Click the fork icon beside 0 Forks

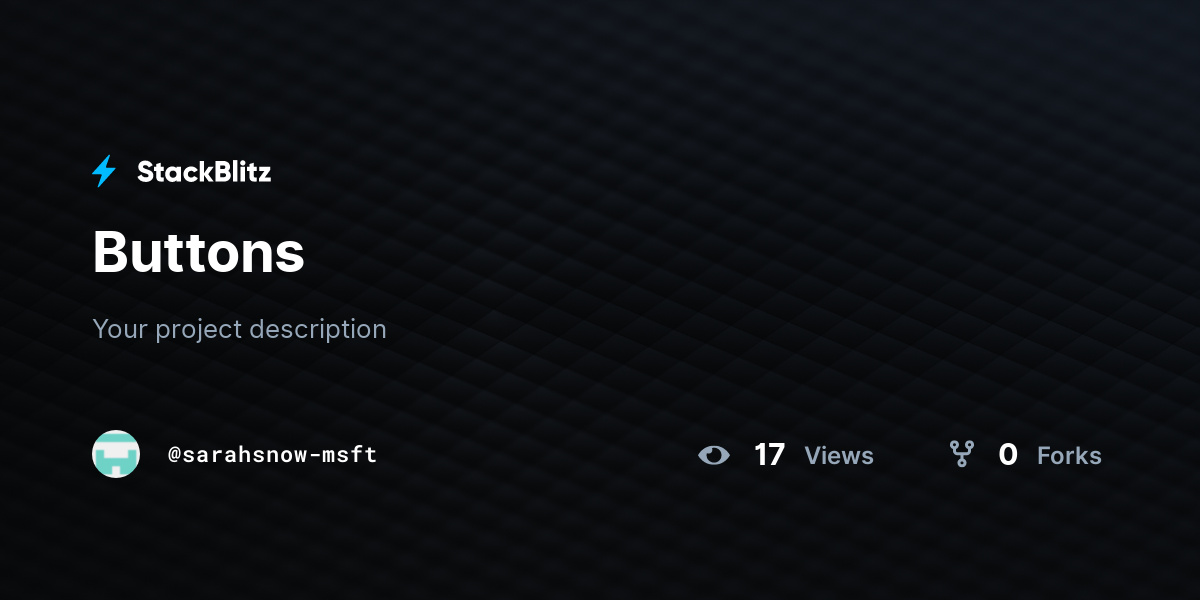(962, 455)
